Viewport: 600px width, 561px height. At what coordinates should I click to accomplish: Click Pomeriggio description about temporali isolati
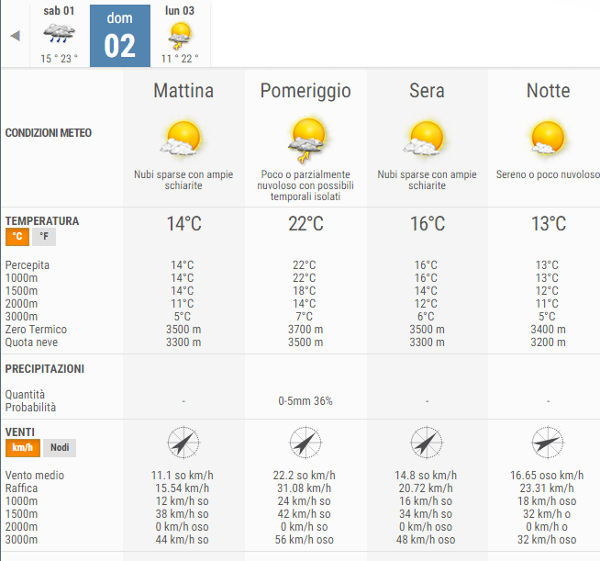click(x=305, y=186)
